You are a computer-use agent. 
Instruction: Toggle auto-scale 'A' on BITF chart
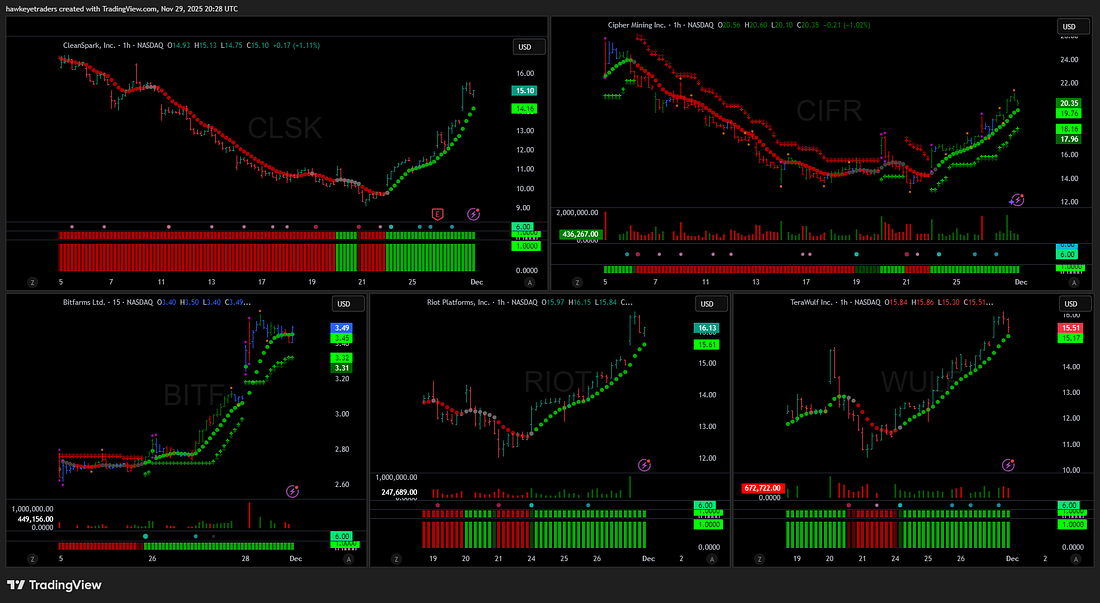(x=349, y=559)
